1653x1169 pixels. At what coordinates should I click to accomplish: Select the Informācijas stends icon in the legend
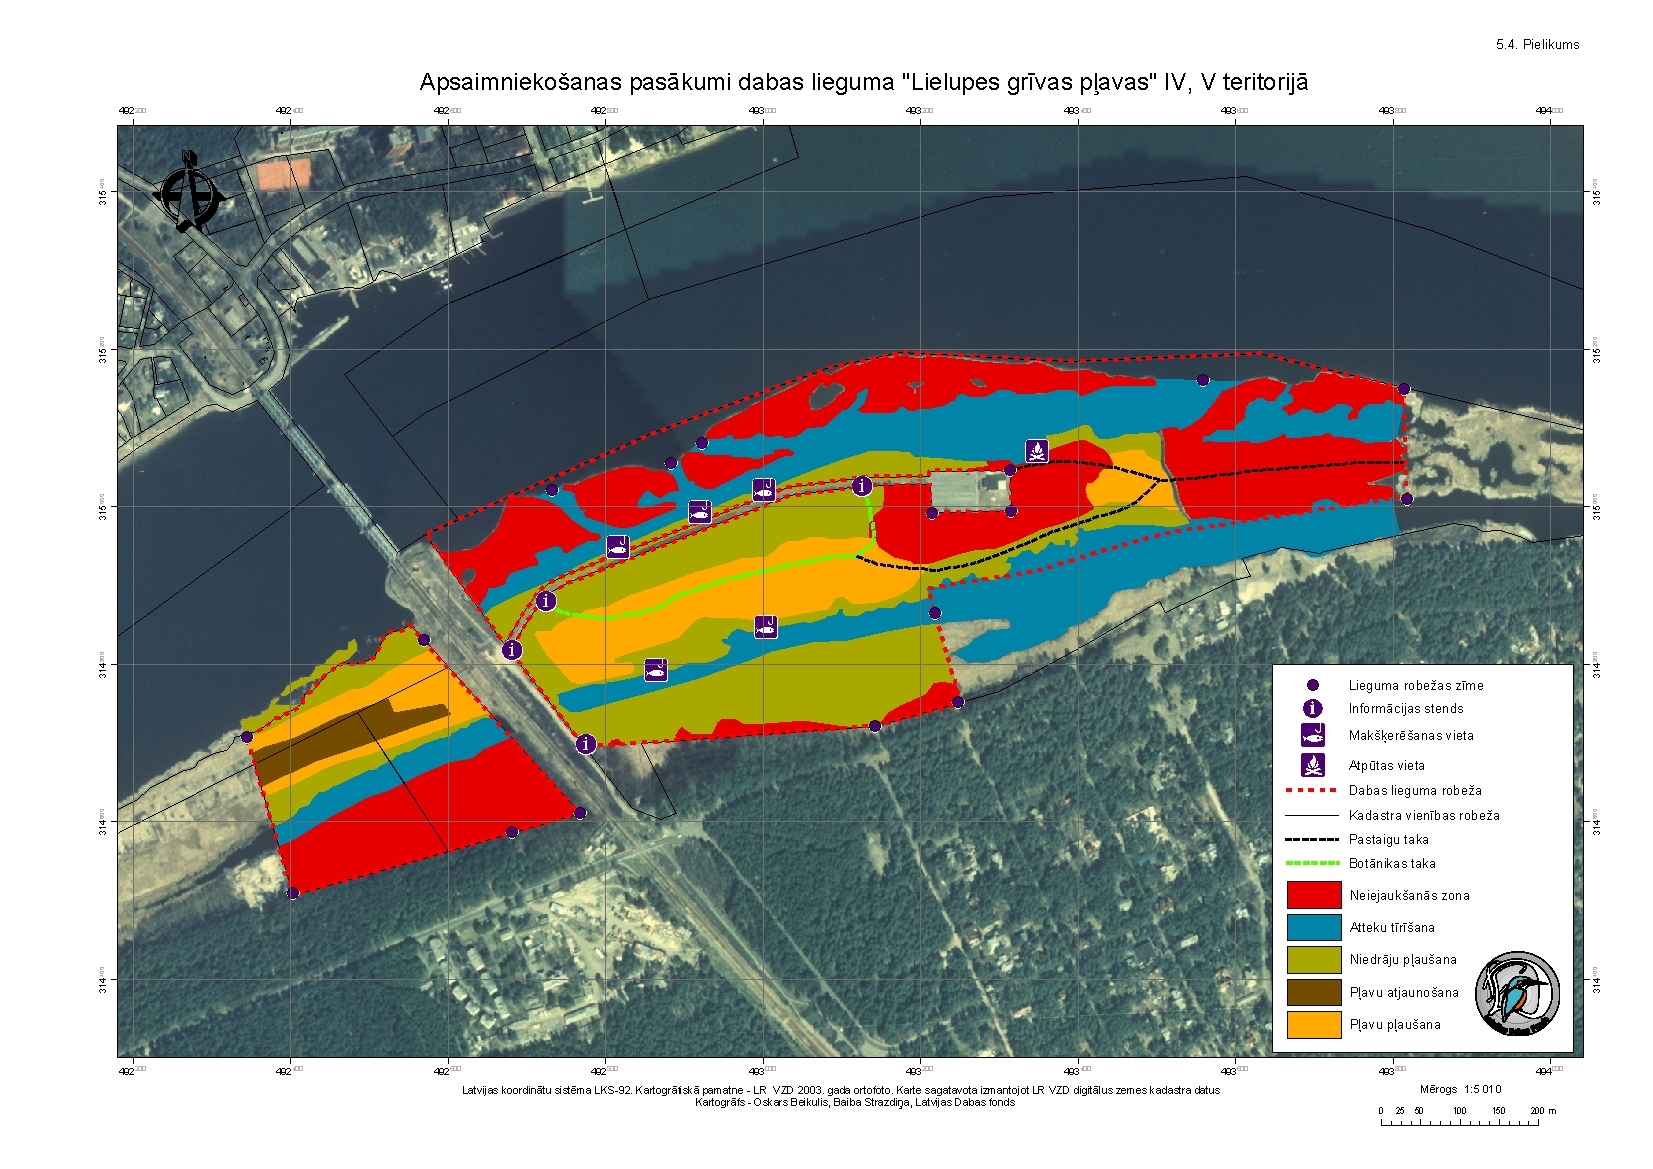(1312, 708)
